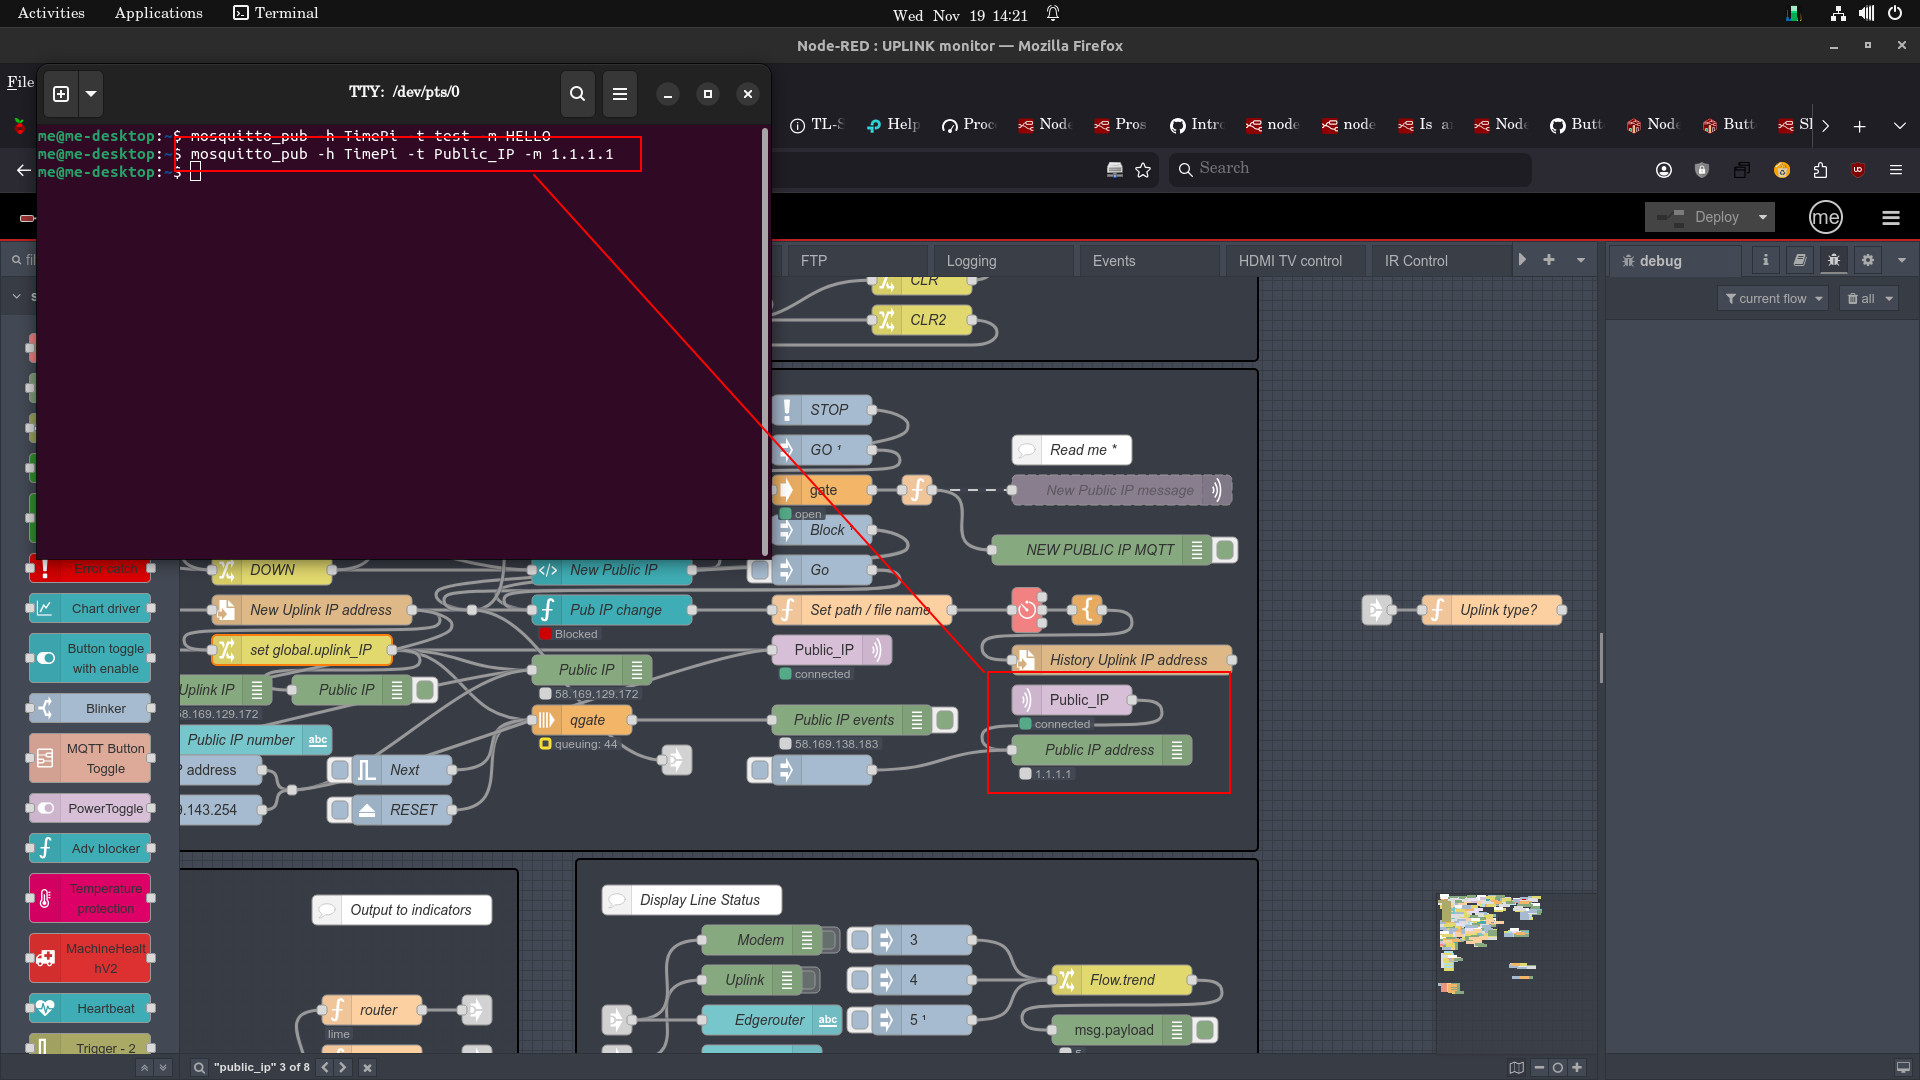Viewport: 1920px width, 1080px height.
Task: Open the Applications menu in top bar
Action: click(x=158, y=13)
